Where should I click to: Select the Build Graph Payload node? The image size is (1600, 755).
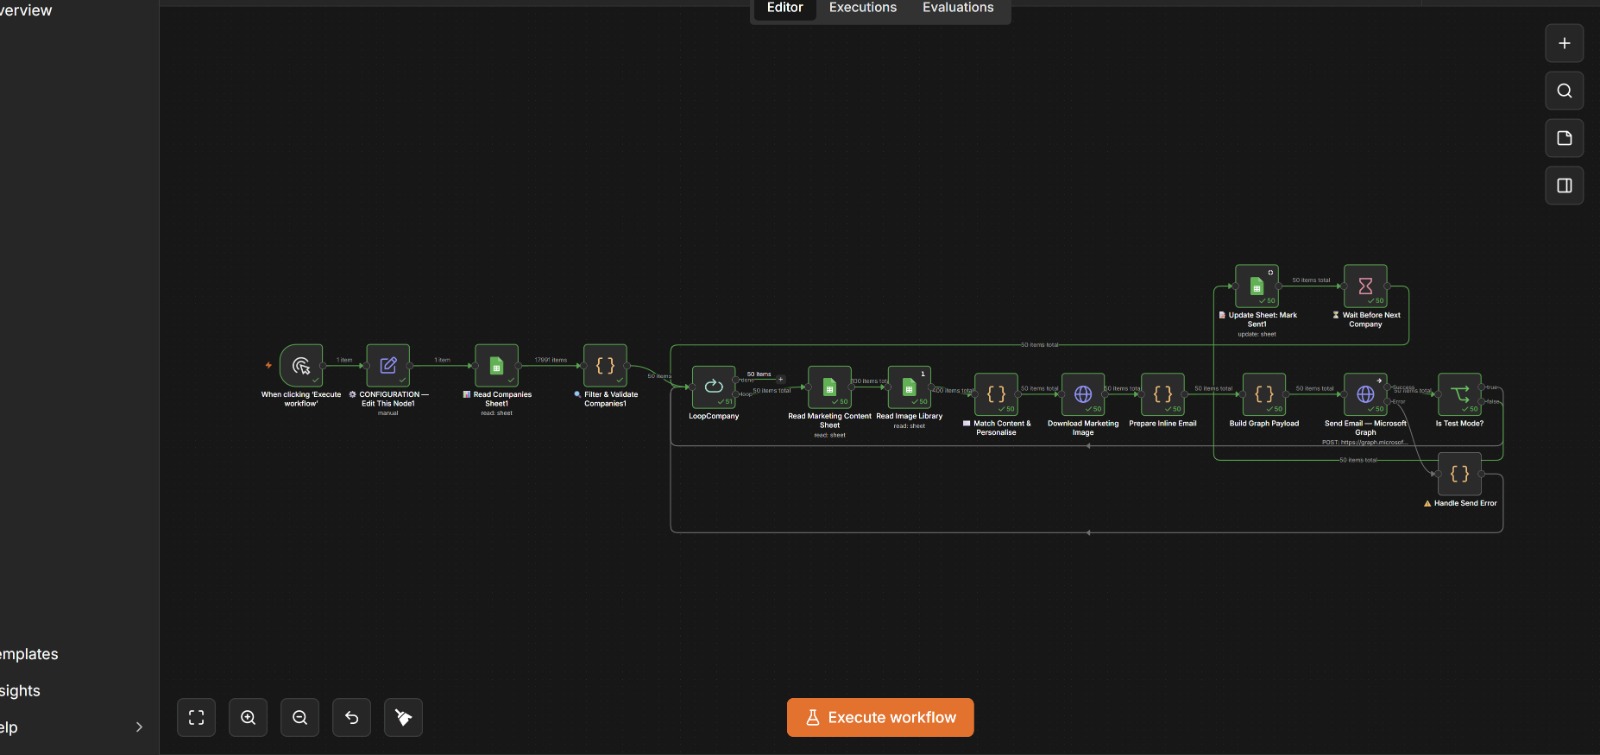coord(1264,395)
